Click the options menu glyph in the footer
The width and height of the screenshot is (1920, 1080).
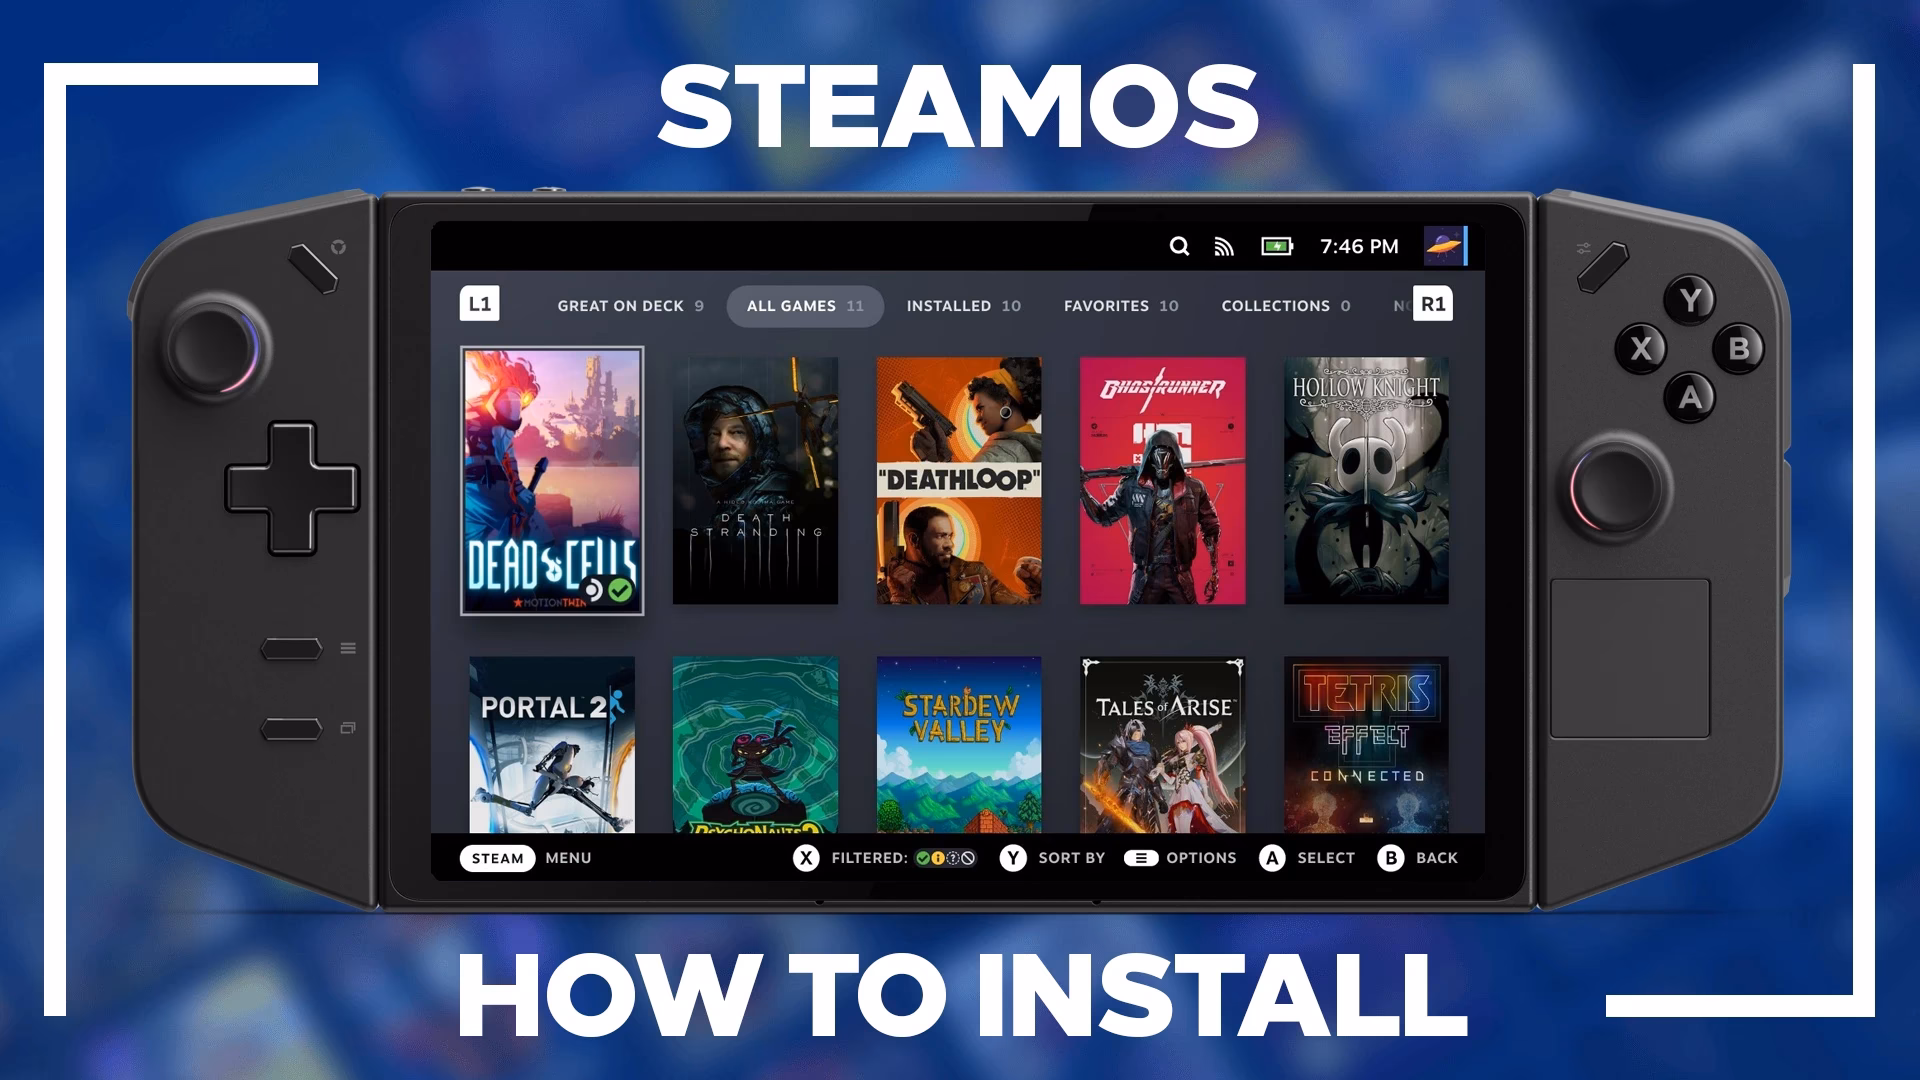[1141, 858]
